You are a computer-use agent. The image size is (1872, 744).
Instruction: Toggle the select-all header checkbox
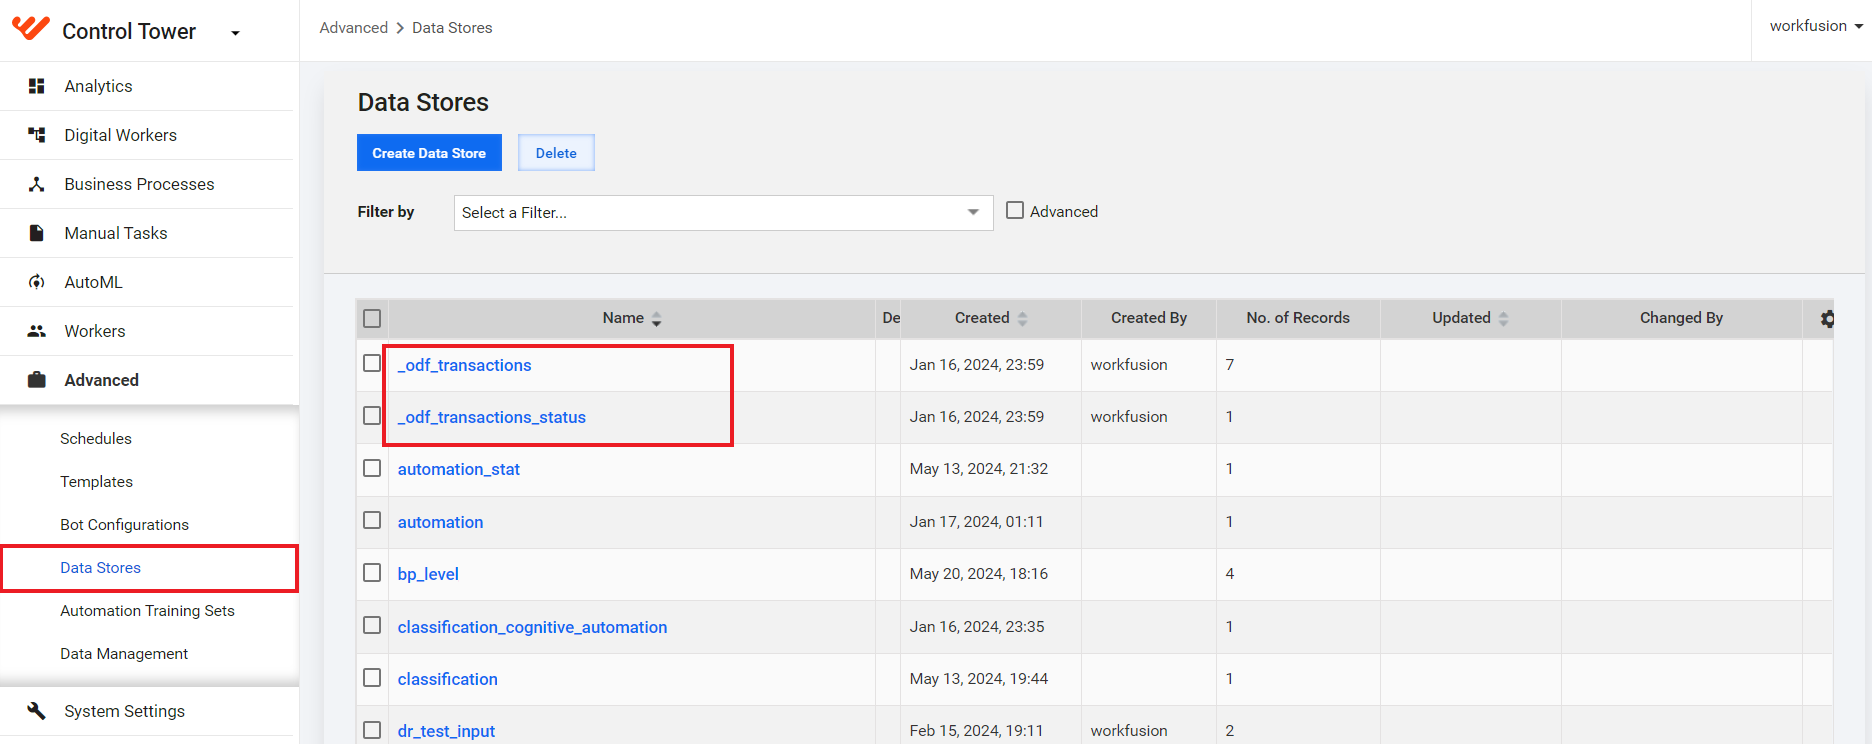pos(372,319)
